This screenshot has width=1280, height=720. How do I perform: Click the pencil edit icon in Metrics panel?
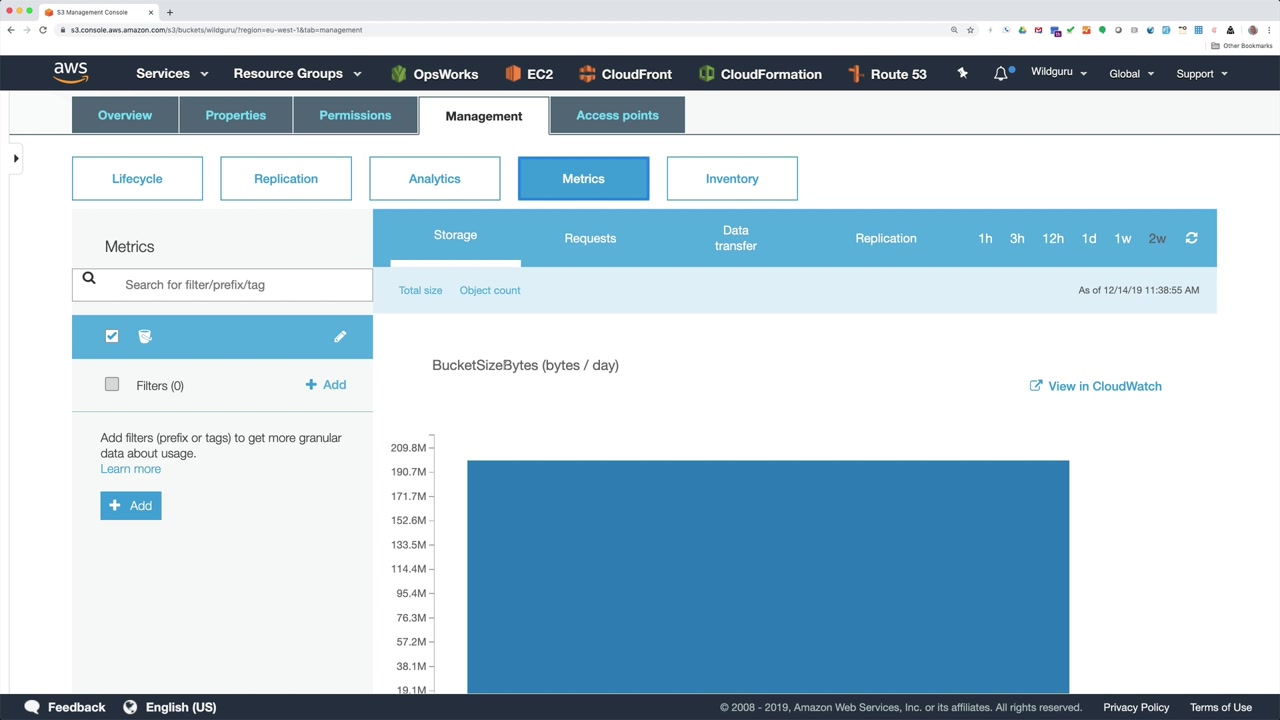[340, 336]
